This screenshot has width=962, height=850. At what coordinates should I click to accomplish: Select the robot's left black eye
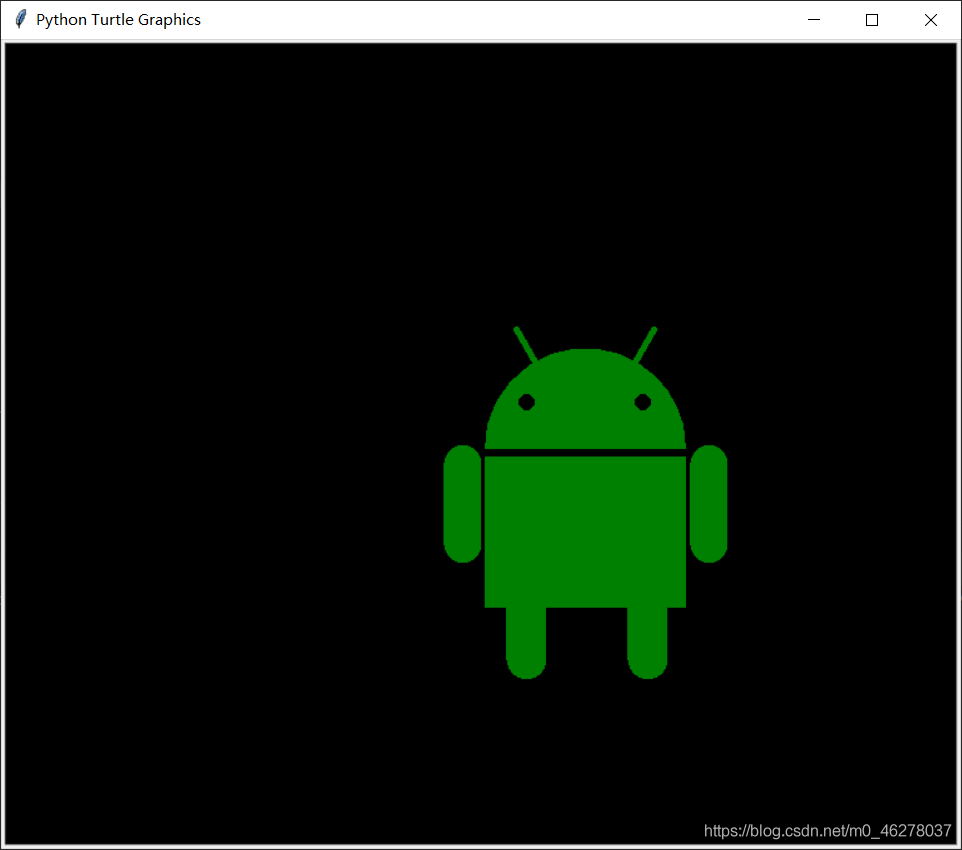526,402
